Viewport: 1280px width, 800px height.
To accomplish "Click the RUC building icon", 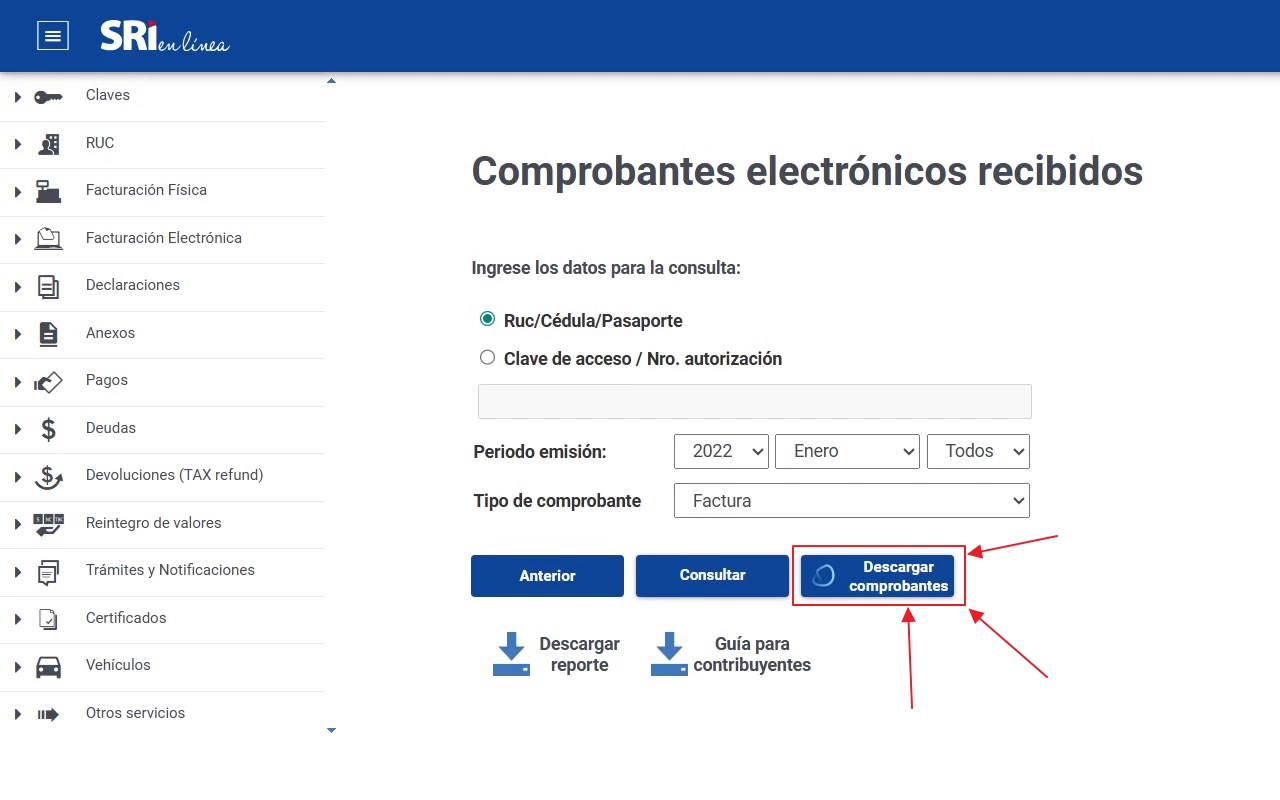I will coord(48,144).
